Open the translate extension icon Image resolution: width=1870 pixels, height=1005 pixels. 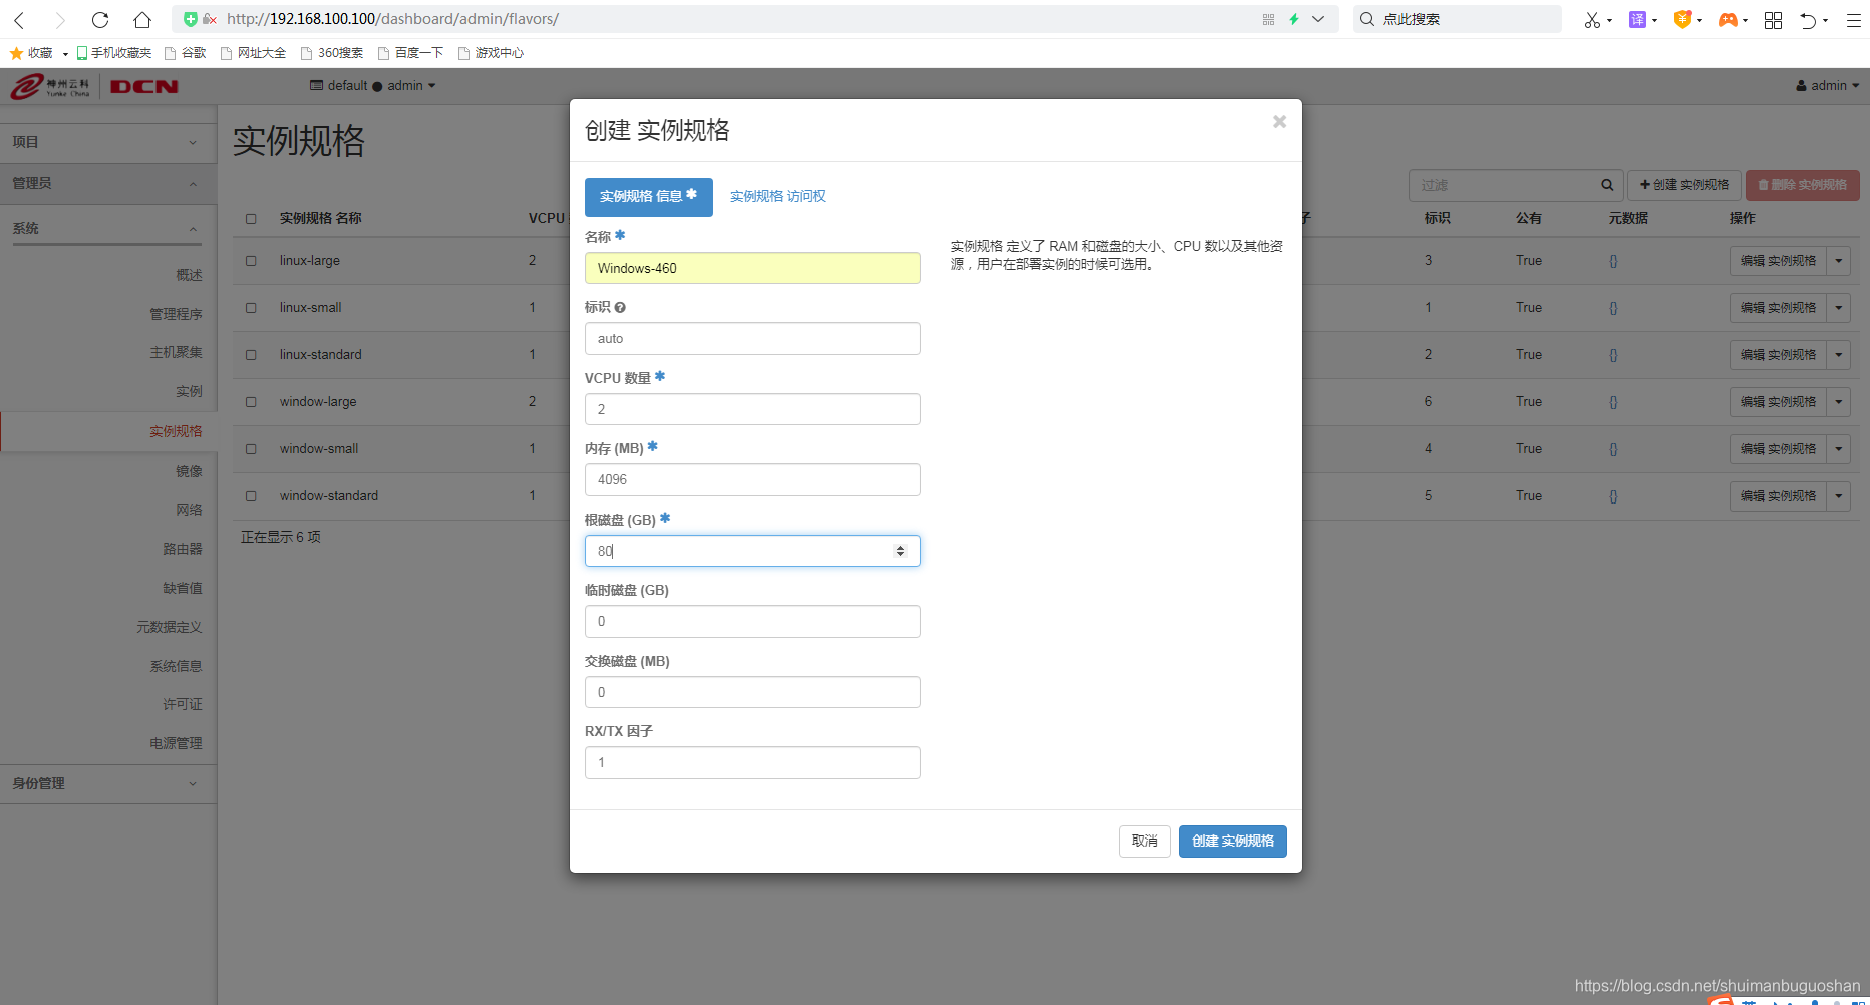tap(1637, 19)
